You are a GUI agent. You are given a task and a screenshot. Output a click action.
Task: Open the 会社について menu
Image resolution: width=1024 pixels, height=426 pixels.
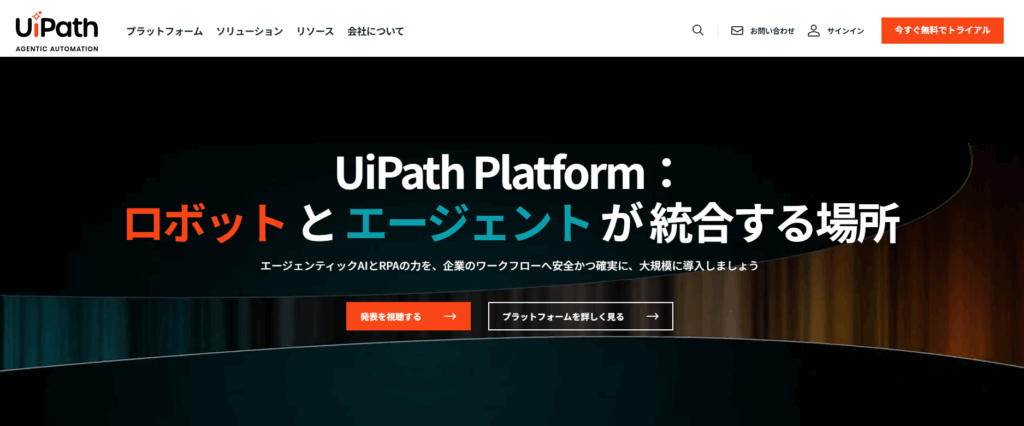click(376, 31)
